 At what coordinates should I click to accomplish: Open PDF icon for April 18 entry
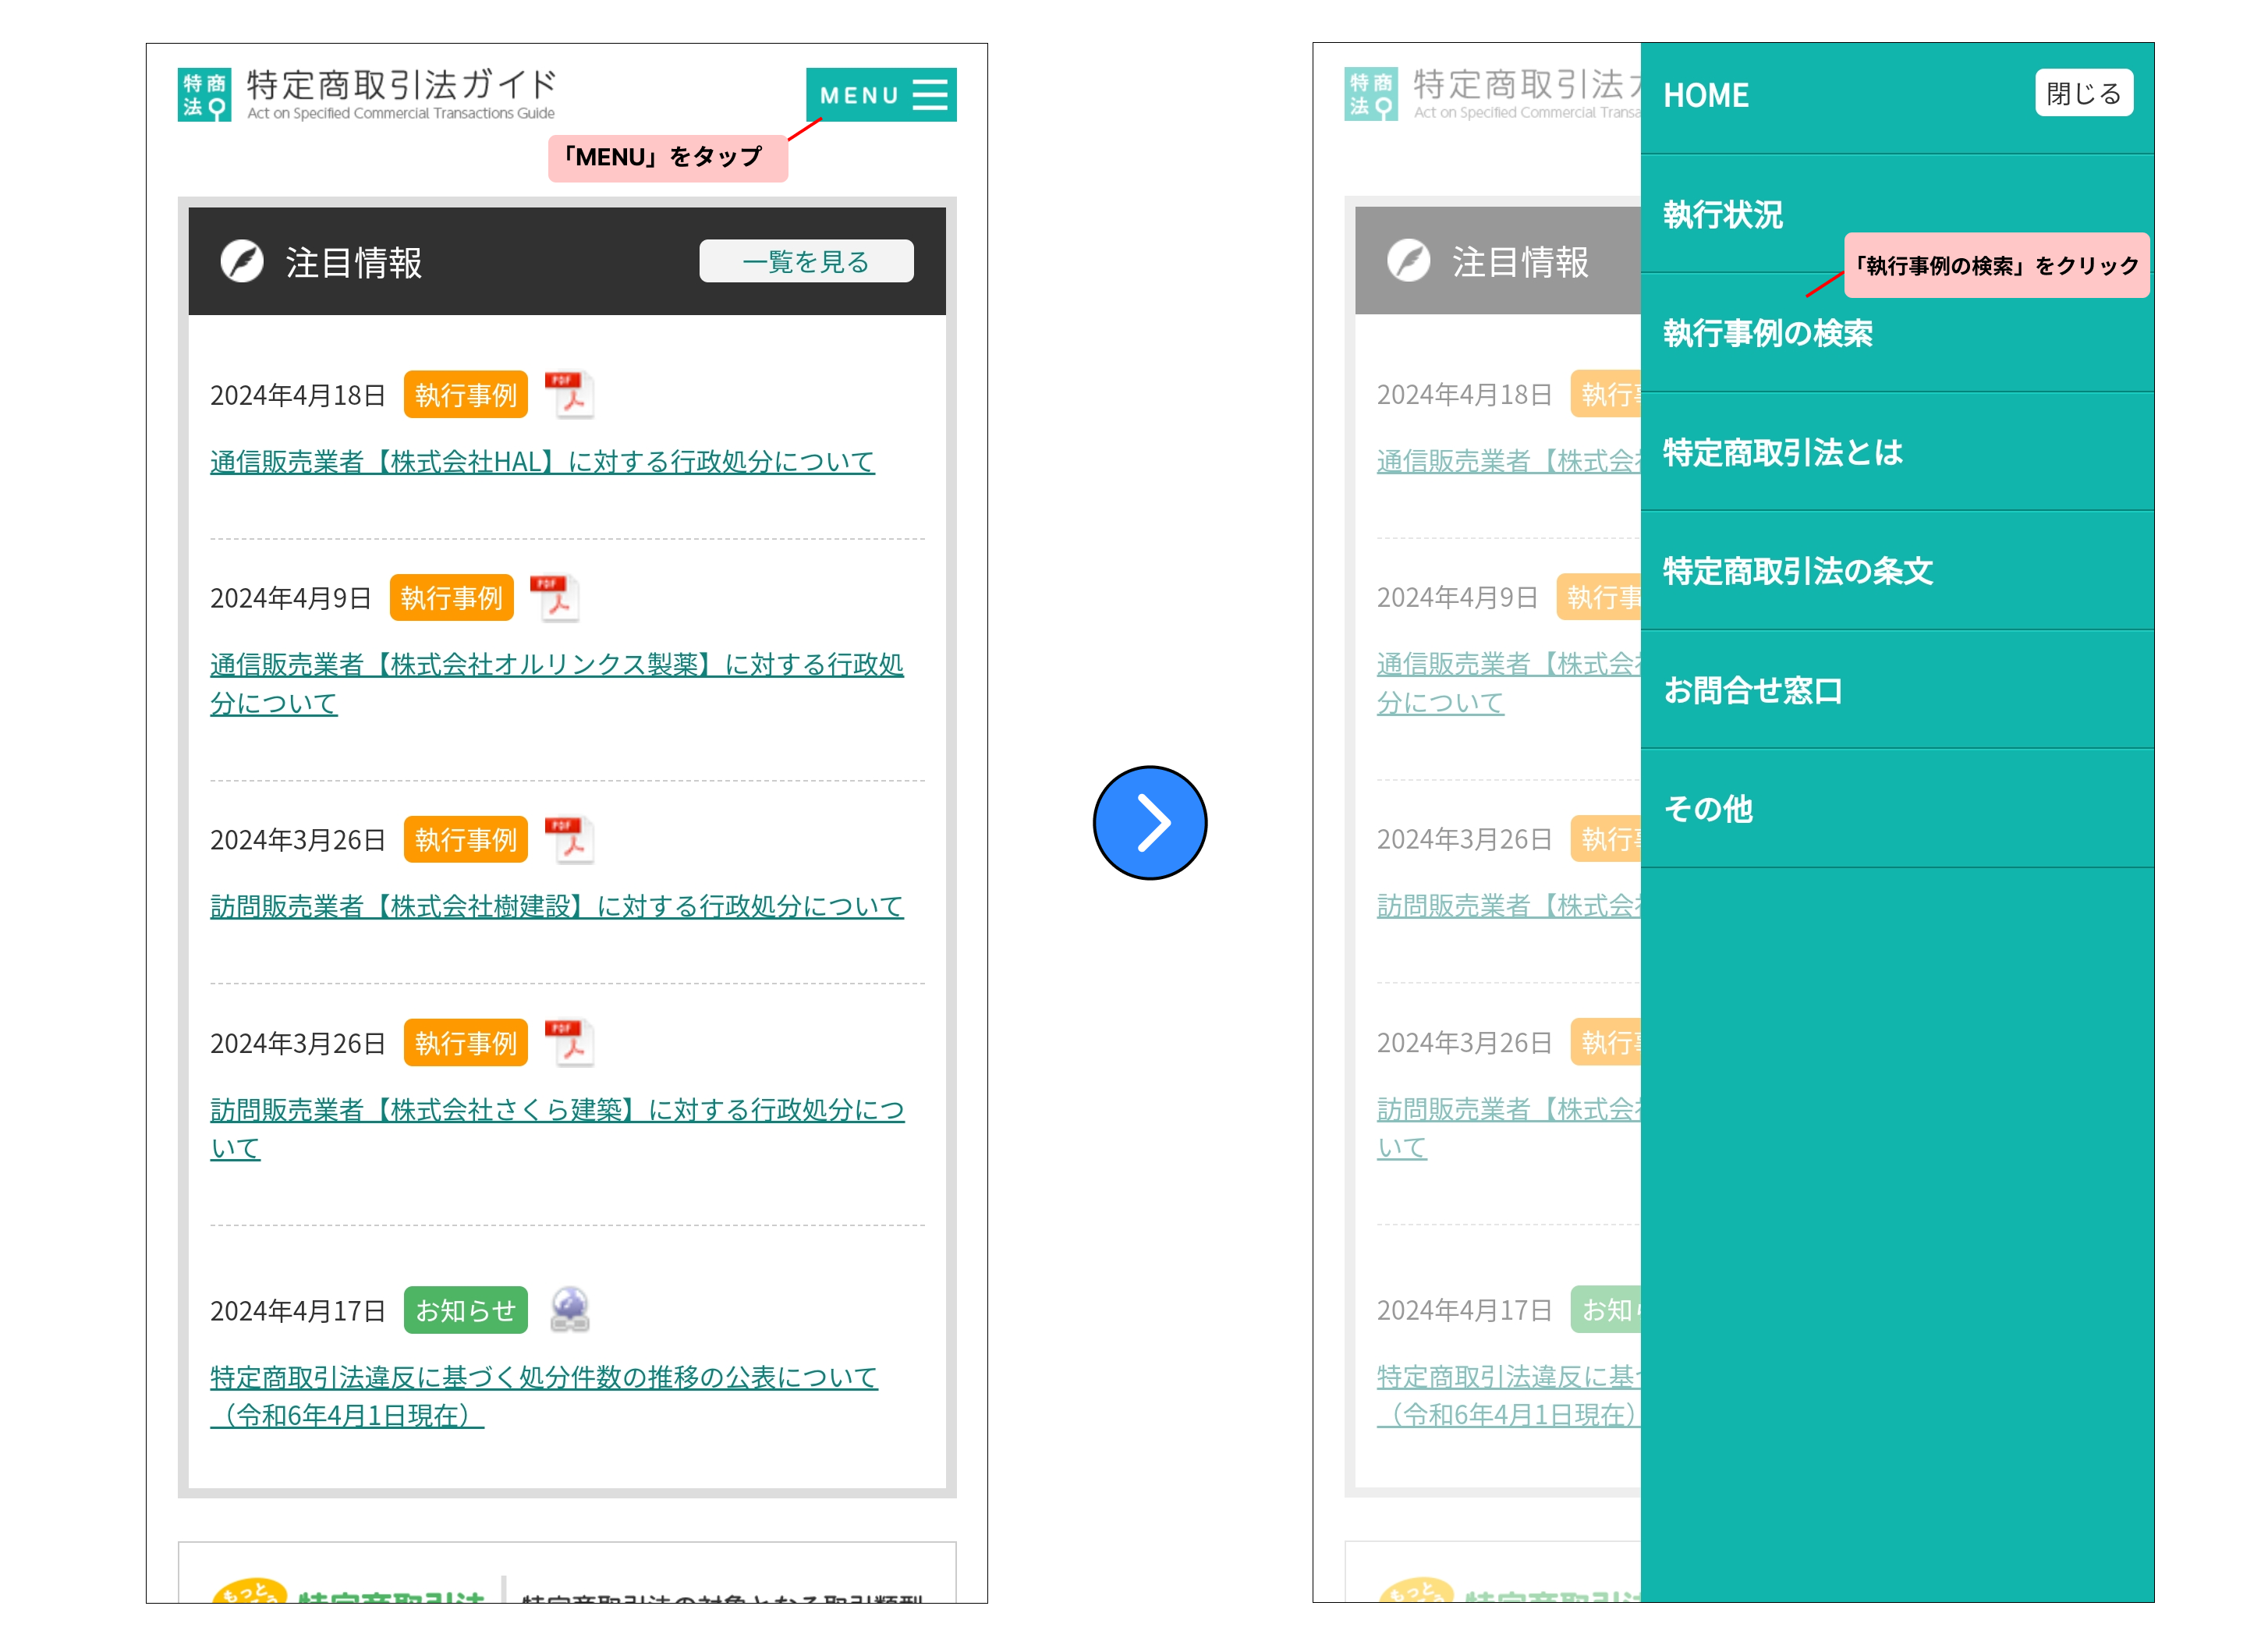[x=569, y=394]
